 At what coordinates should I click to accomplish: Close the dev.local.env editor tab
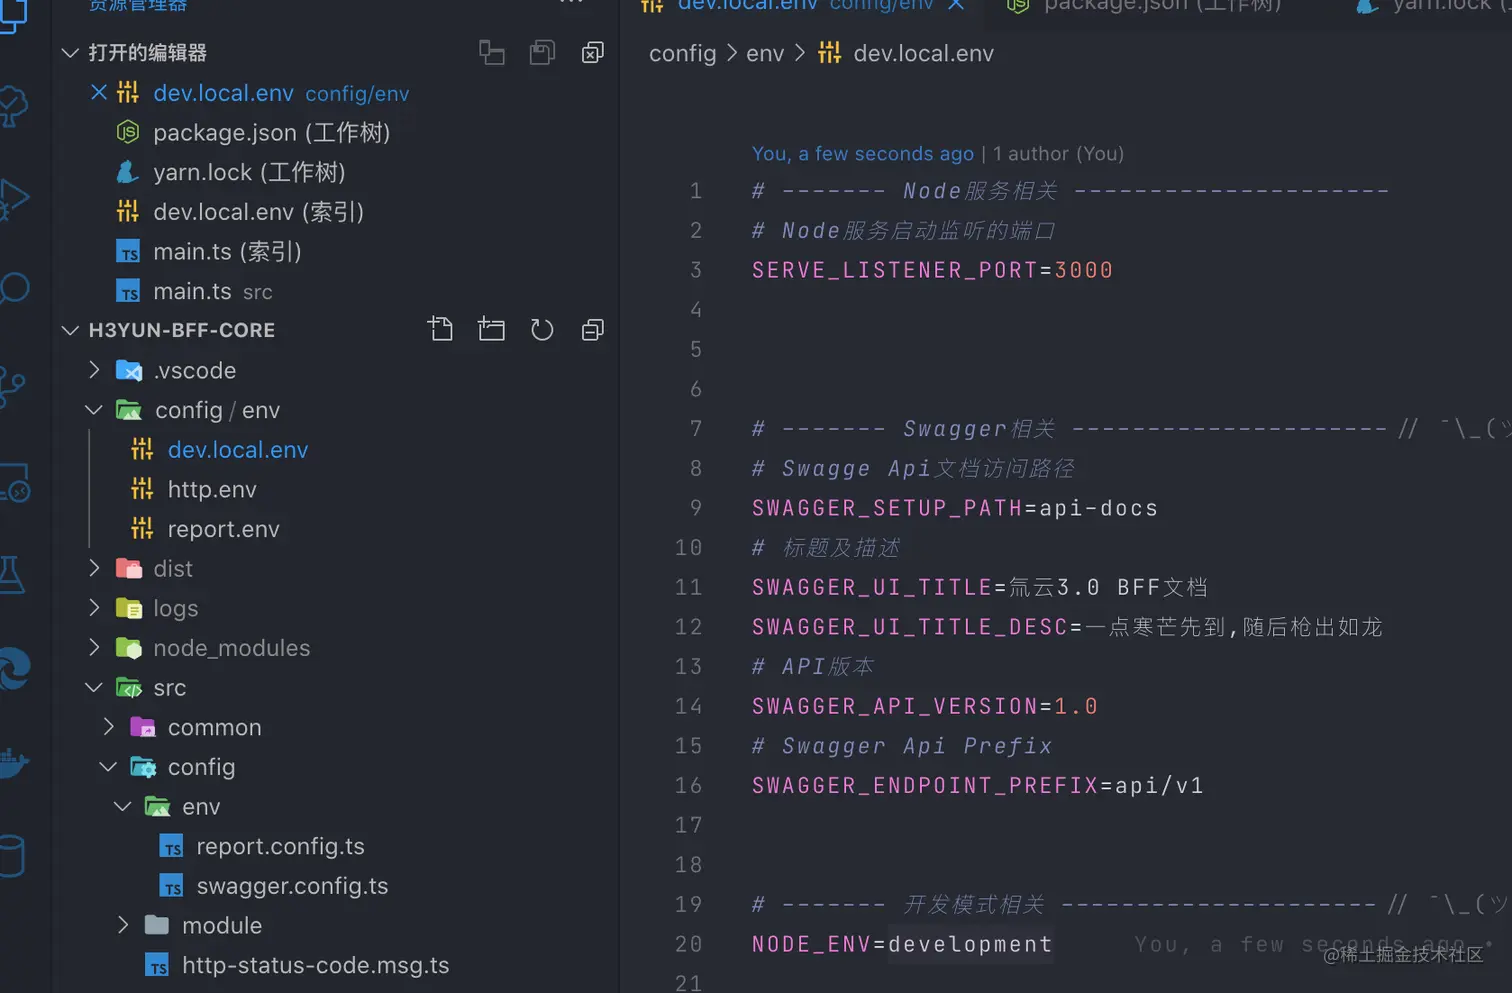point(957,5)
